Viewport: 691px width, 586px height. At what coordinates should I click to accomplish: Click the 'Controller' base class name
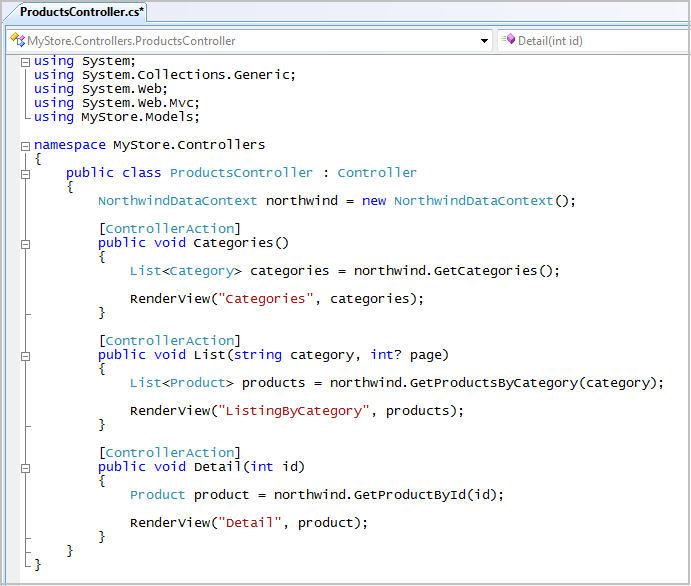(377, 173)
